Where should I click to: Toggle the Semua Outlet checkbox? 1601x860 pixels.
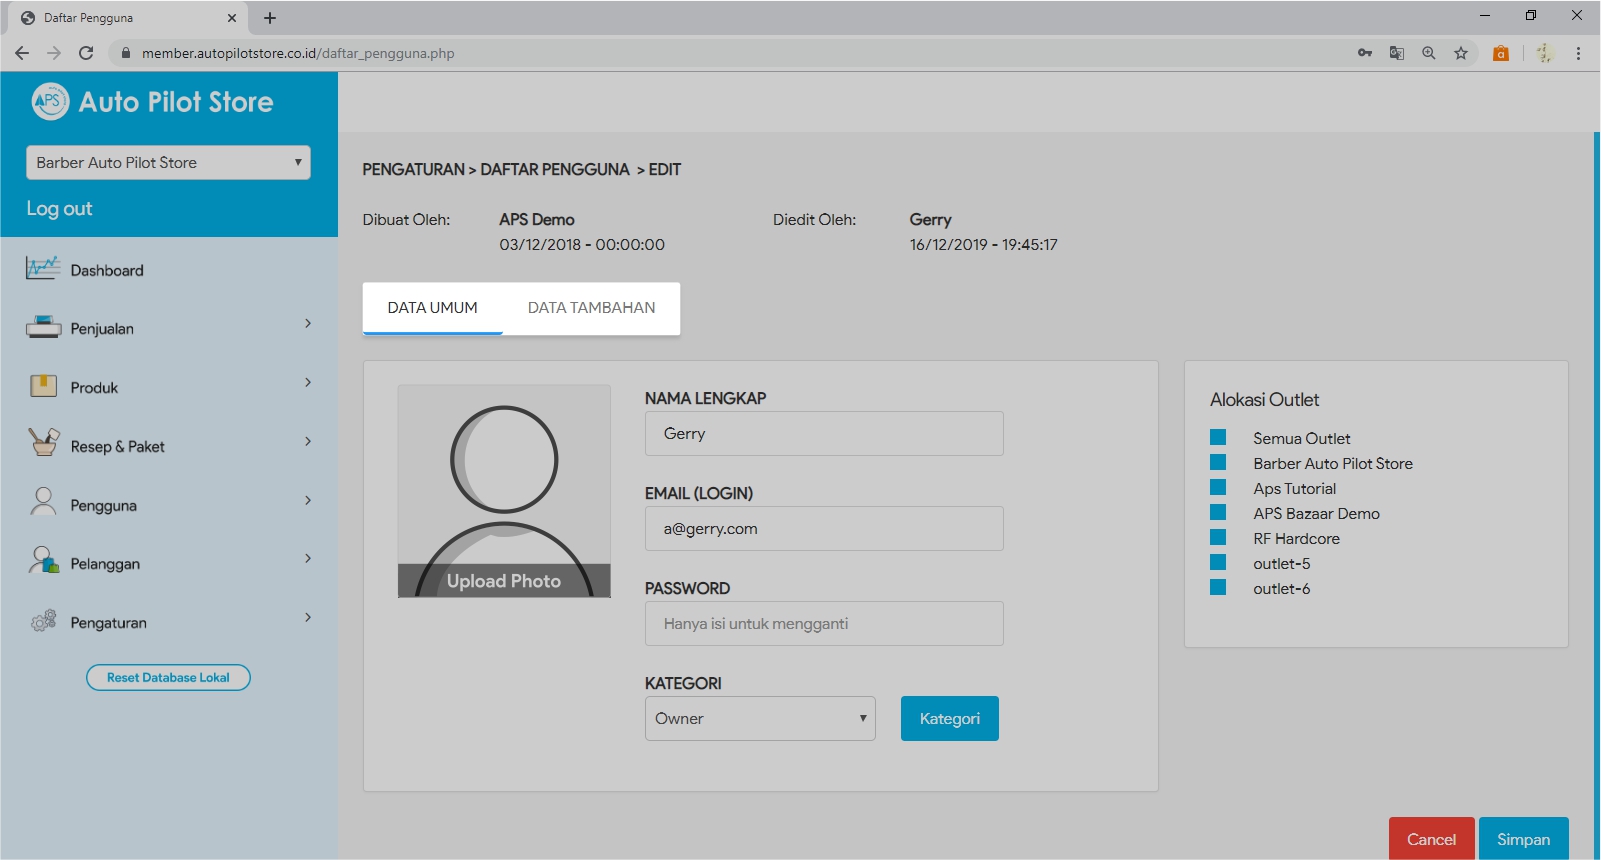[1218, 437]
